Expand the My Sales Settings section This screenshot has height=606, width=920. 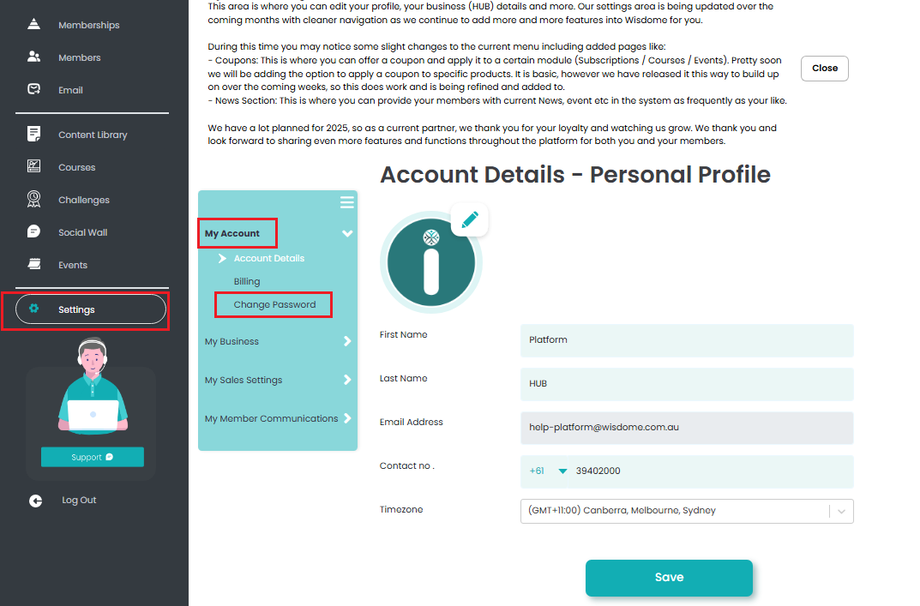347,380
